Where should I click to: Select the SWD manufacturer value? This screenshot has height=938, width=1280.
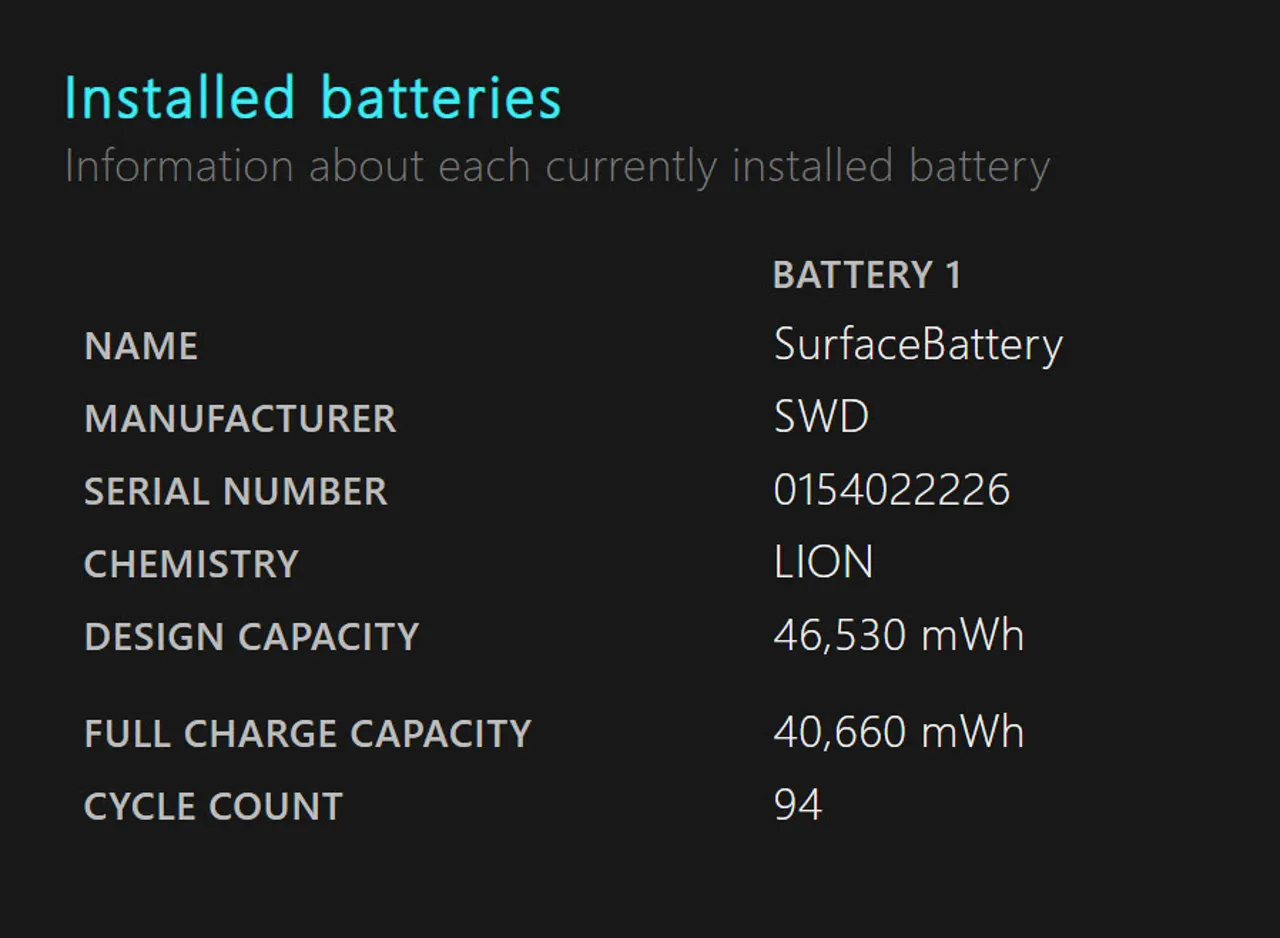tap(821, 418)
